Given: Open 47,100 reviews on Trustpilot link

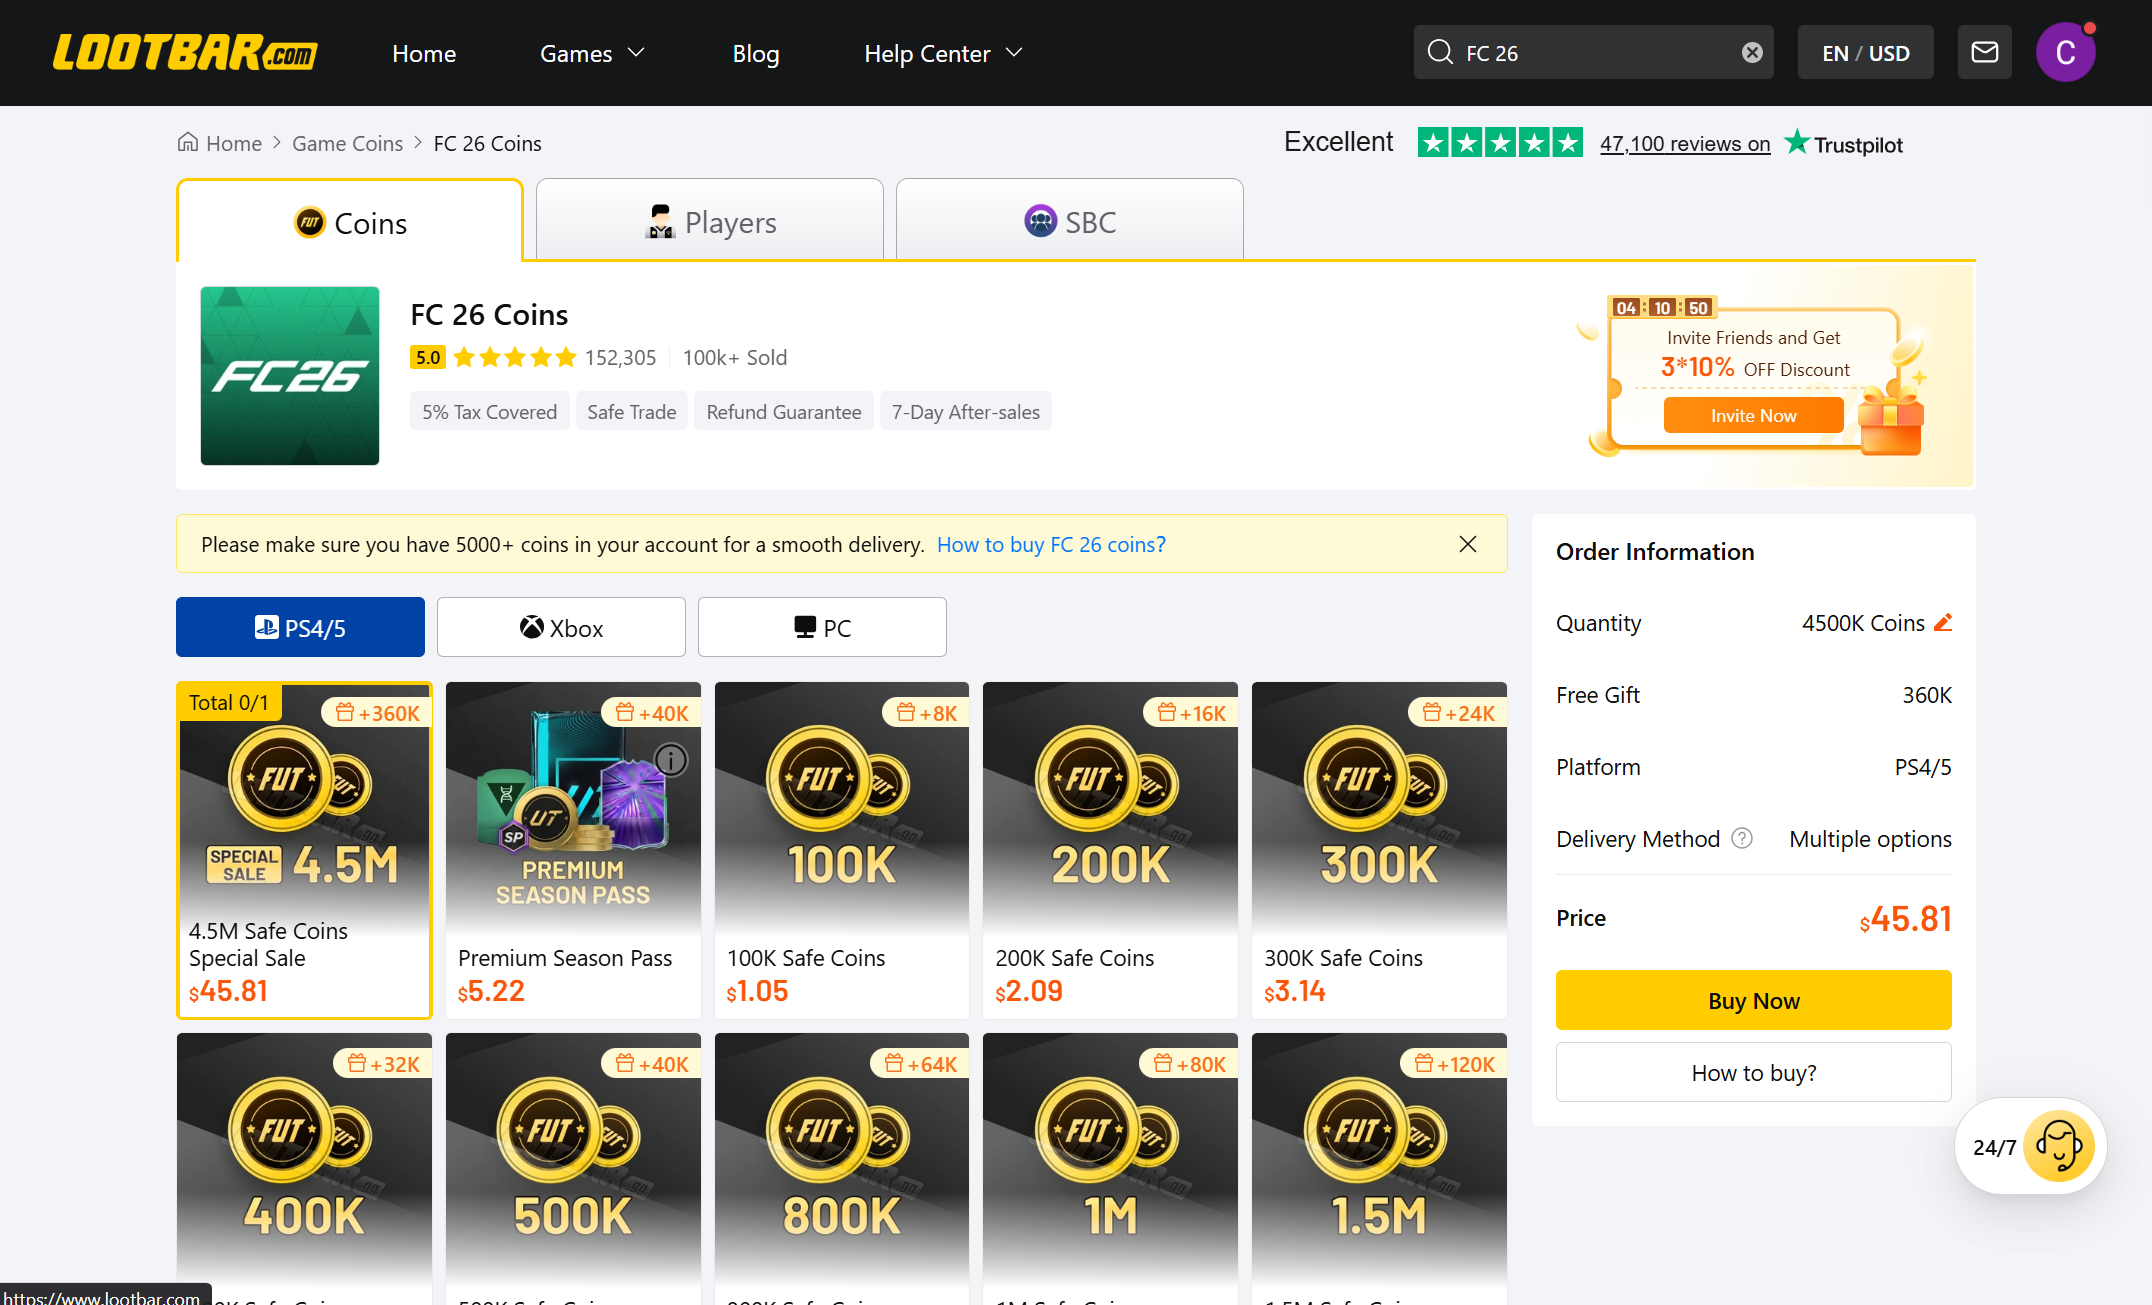Looking at the screenshot, I should point(1685,143).
